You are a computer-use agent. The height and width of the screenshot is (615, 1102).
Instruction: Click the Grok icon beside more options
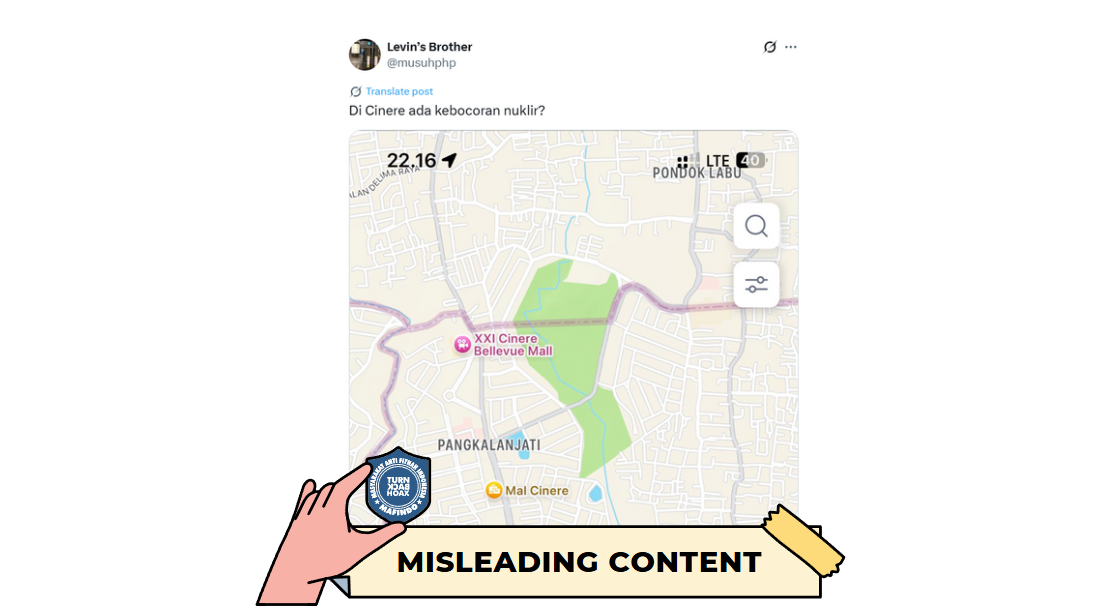(x=770, y=47)
